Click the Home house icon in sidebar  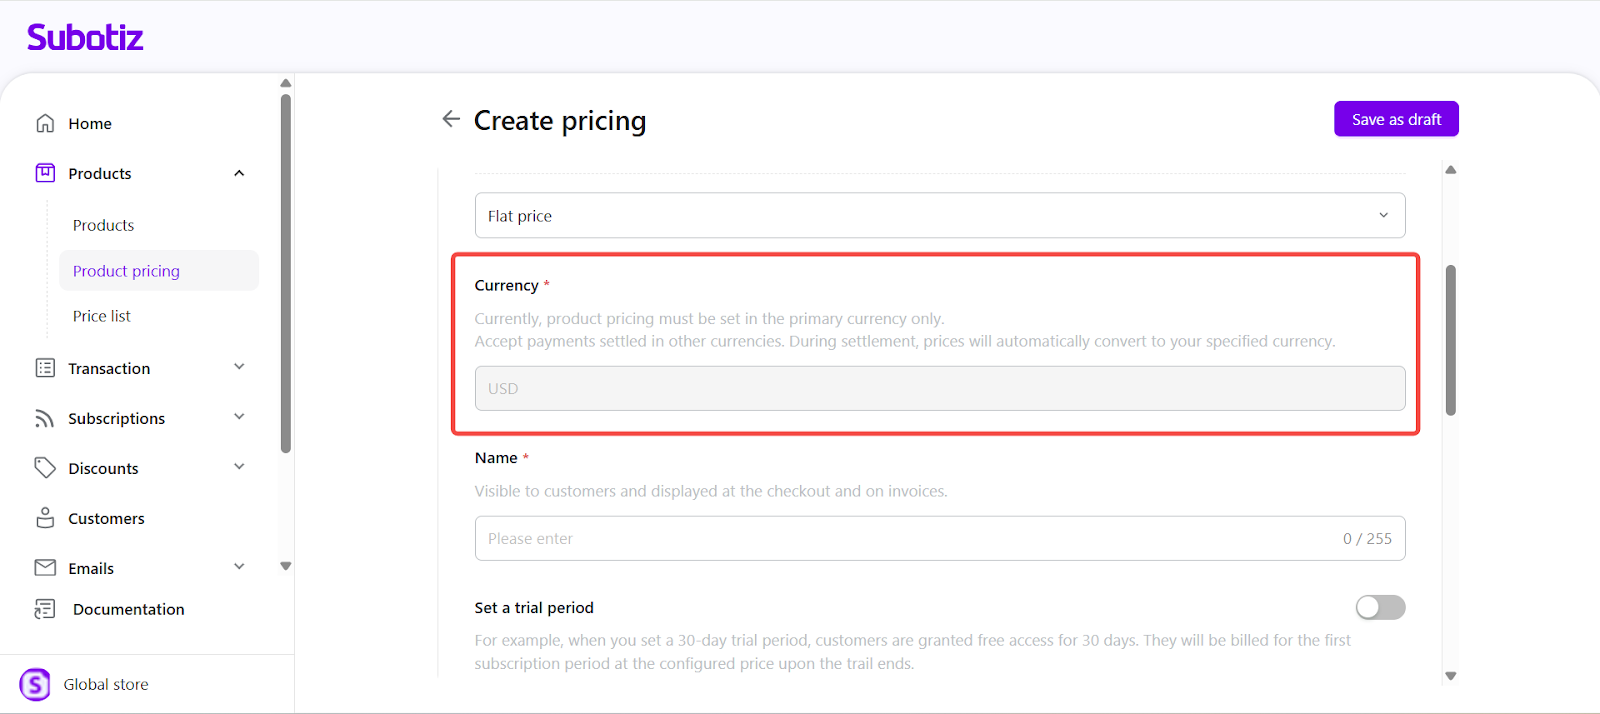click(45, 123)
